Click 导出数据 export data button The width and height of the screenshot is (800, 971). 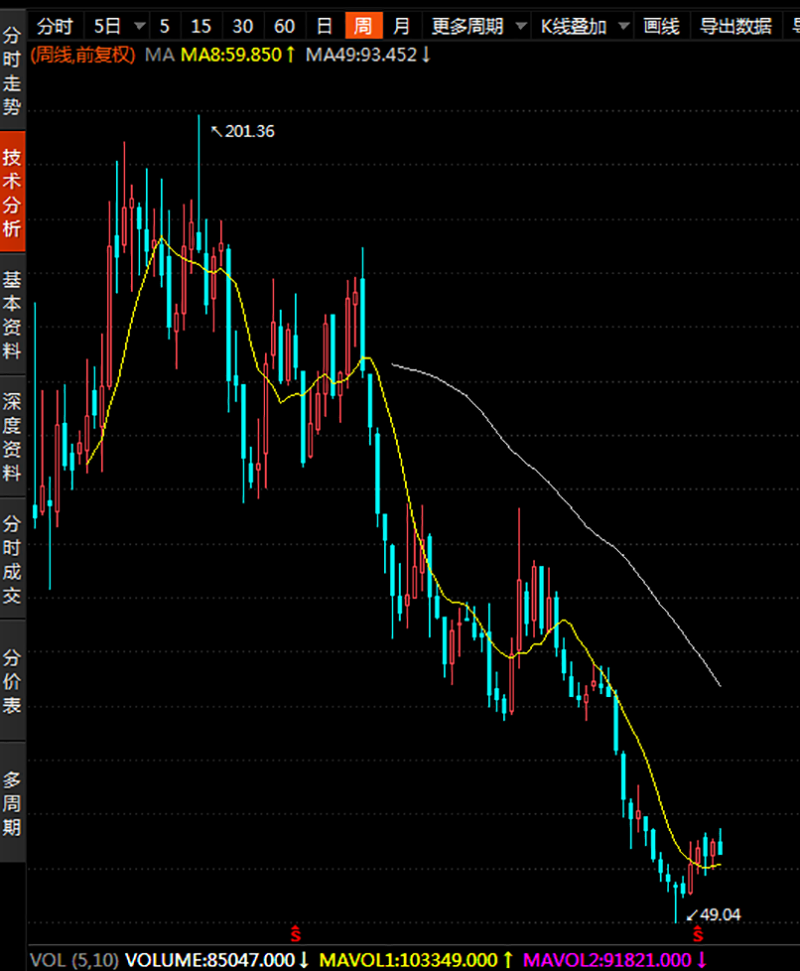pos(736,26)
